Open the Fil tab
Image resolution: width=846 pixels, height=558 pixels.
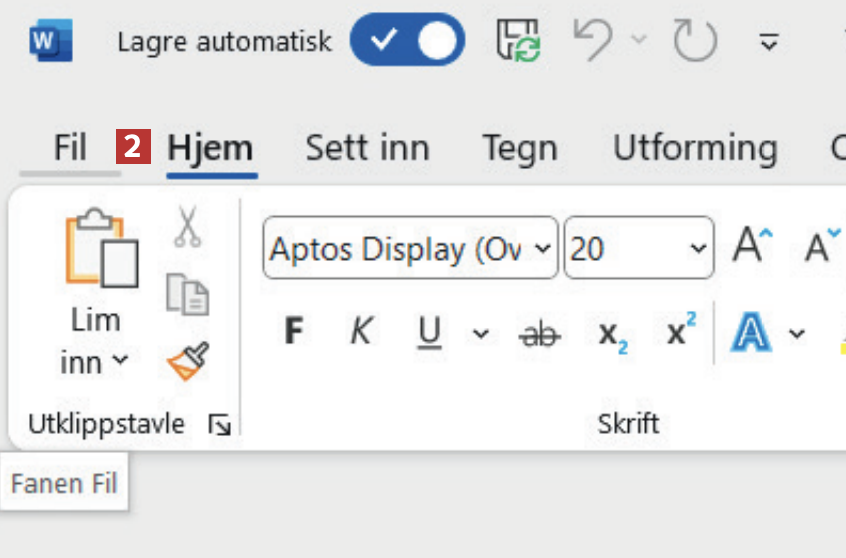(x=70, y=149)
